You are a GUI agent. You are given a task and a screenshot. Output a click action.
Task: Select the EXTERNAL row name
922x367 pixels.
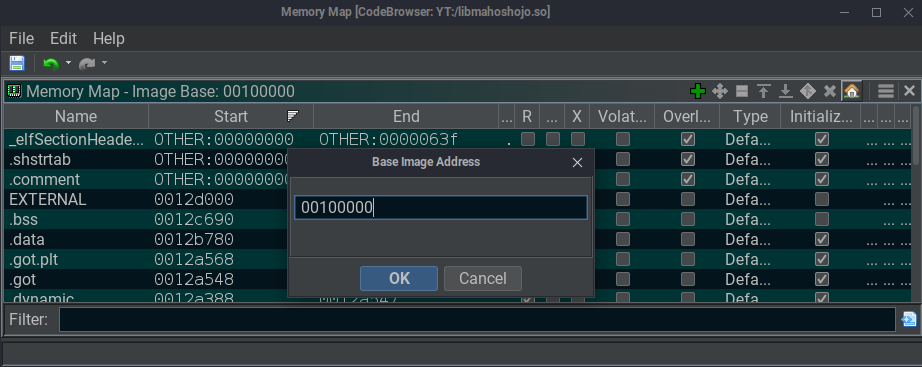tap(48, 199)
